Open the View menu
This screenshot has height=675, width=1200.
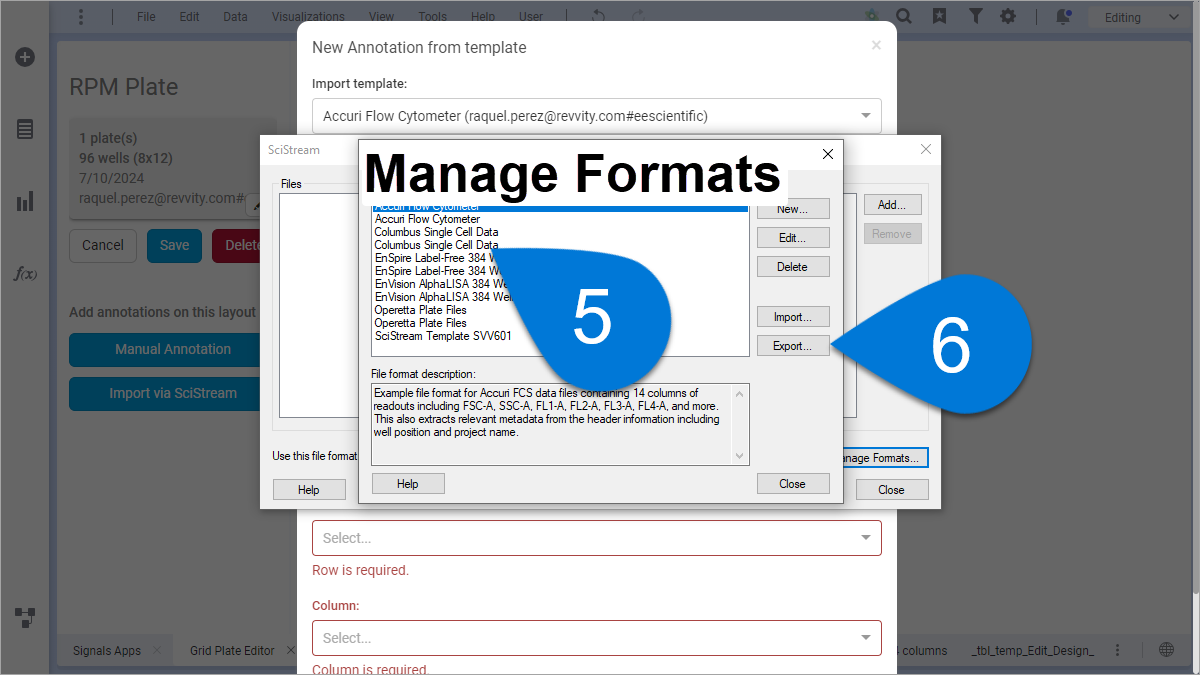tap(381, 17)
